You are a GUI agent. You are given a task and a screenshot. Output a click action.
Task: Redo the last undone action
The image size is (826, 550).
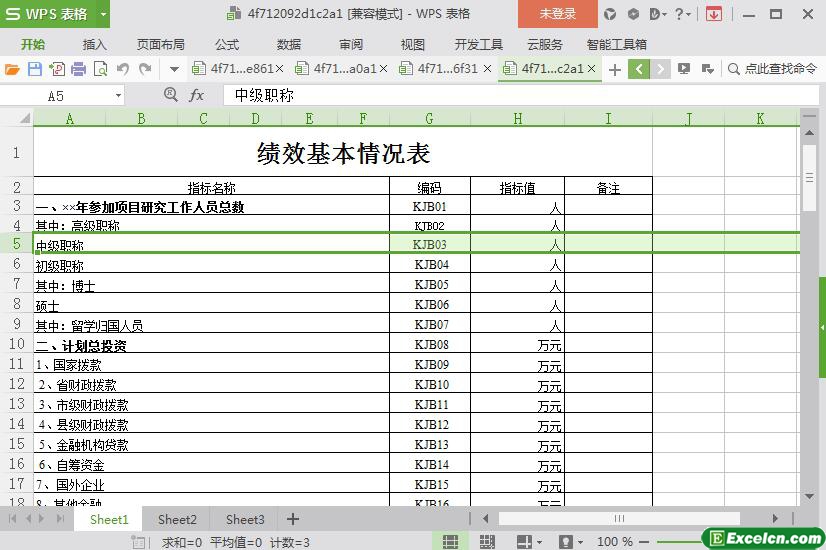[145, 69]
